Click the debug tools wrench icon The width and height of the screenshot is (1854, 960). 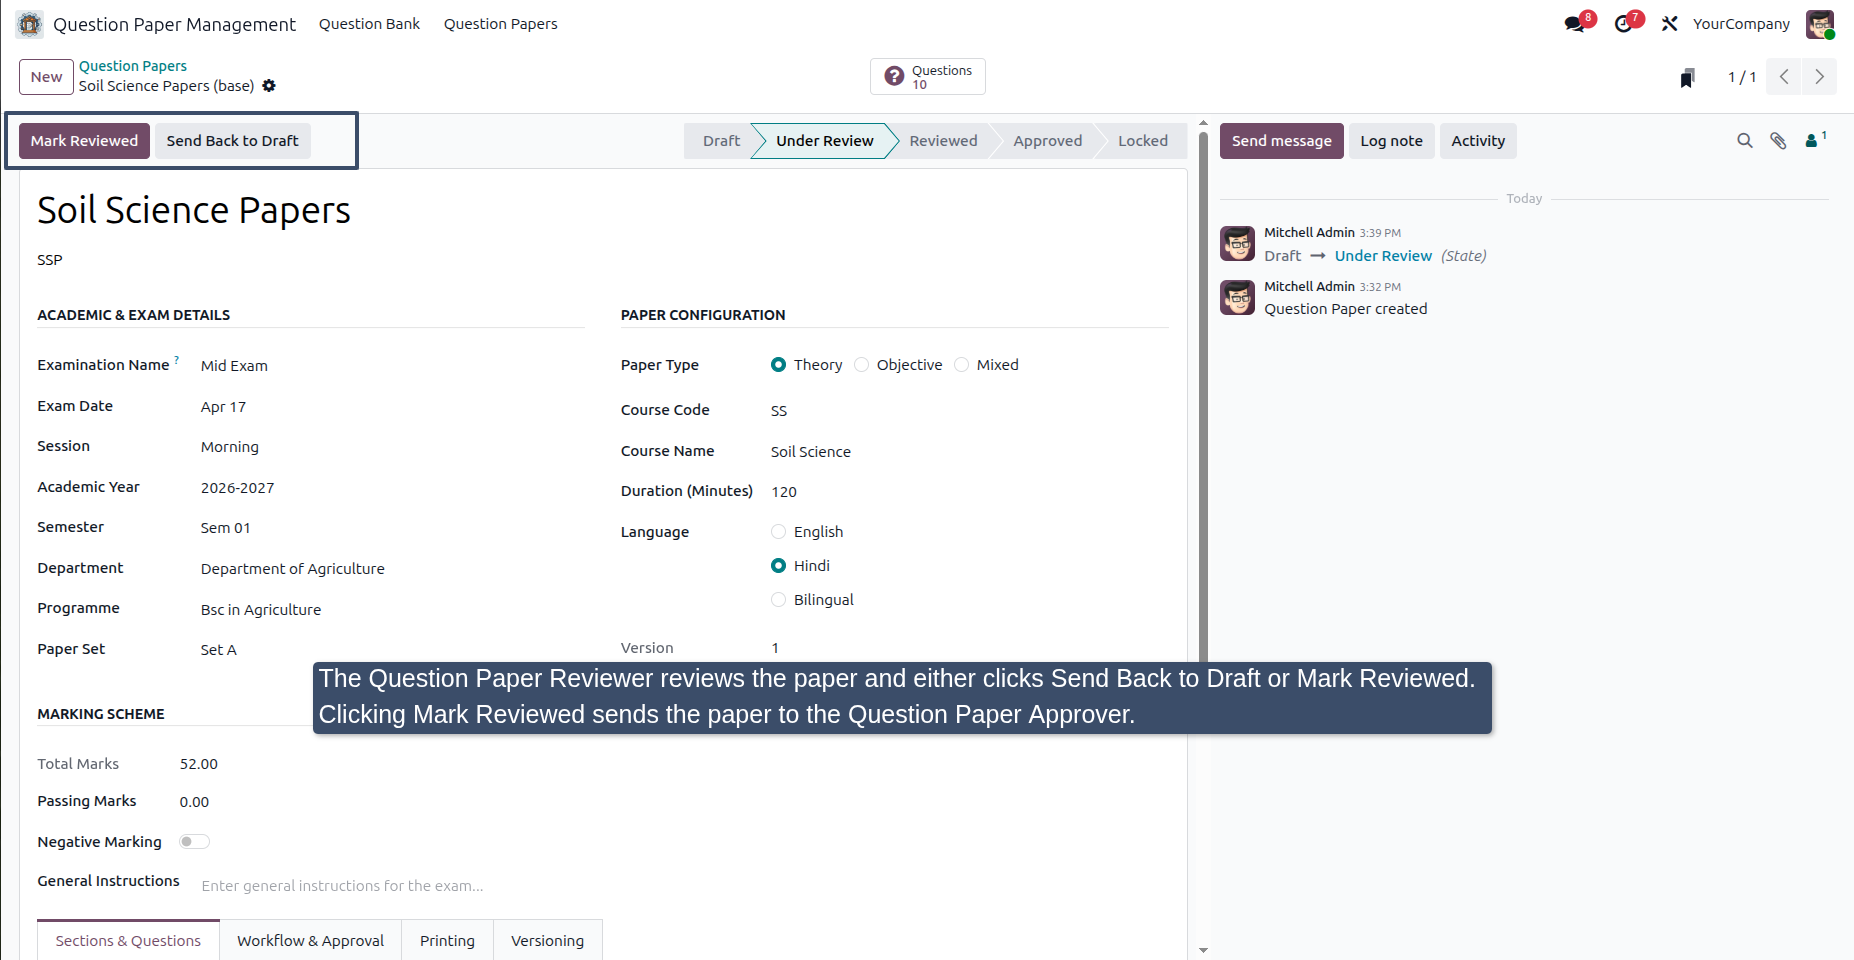coord(1669,24)
